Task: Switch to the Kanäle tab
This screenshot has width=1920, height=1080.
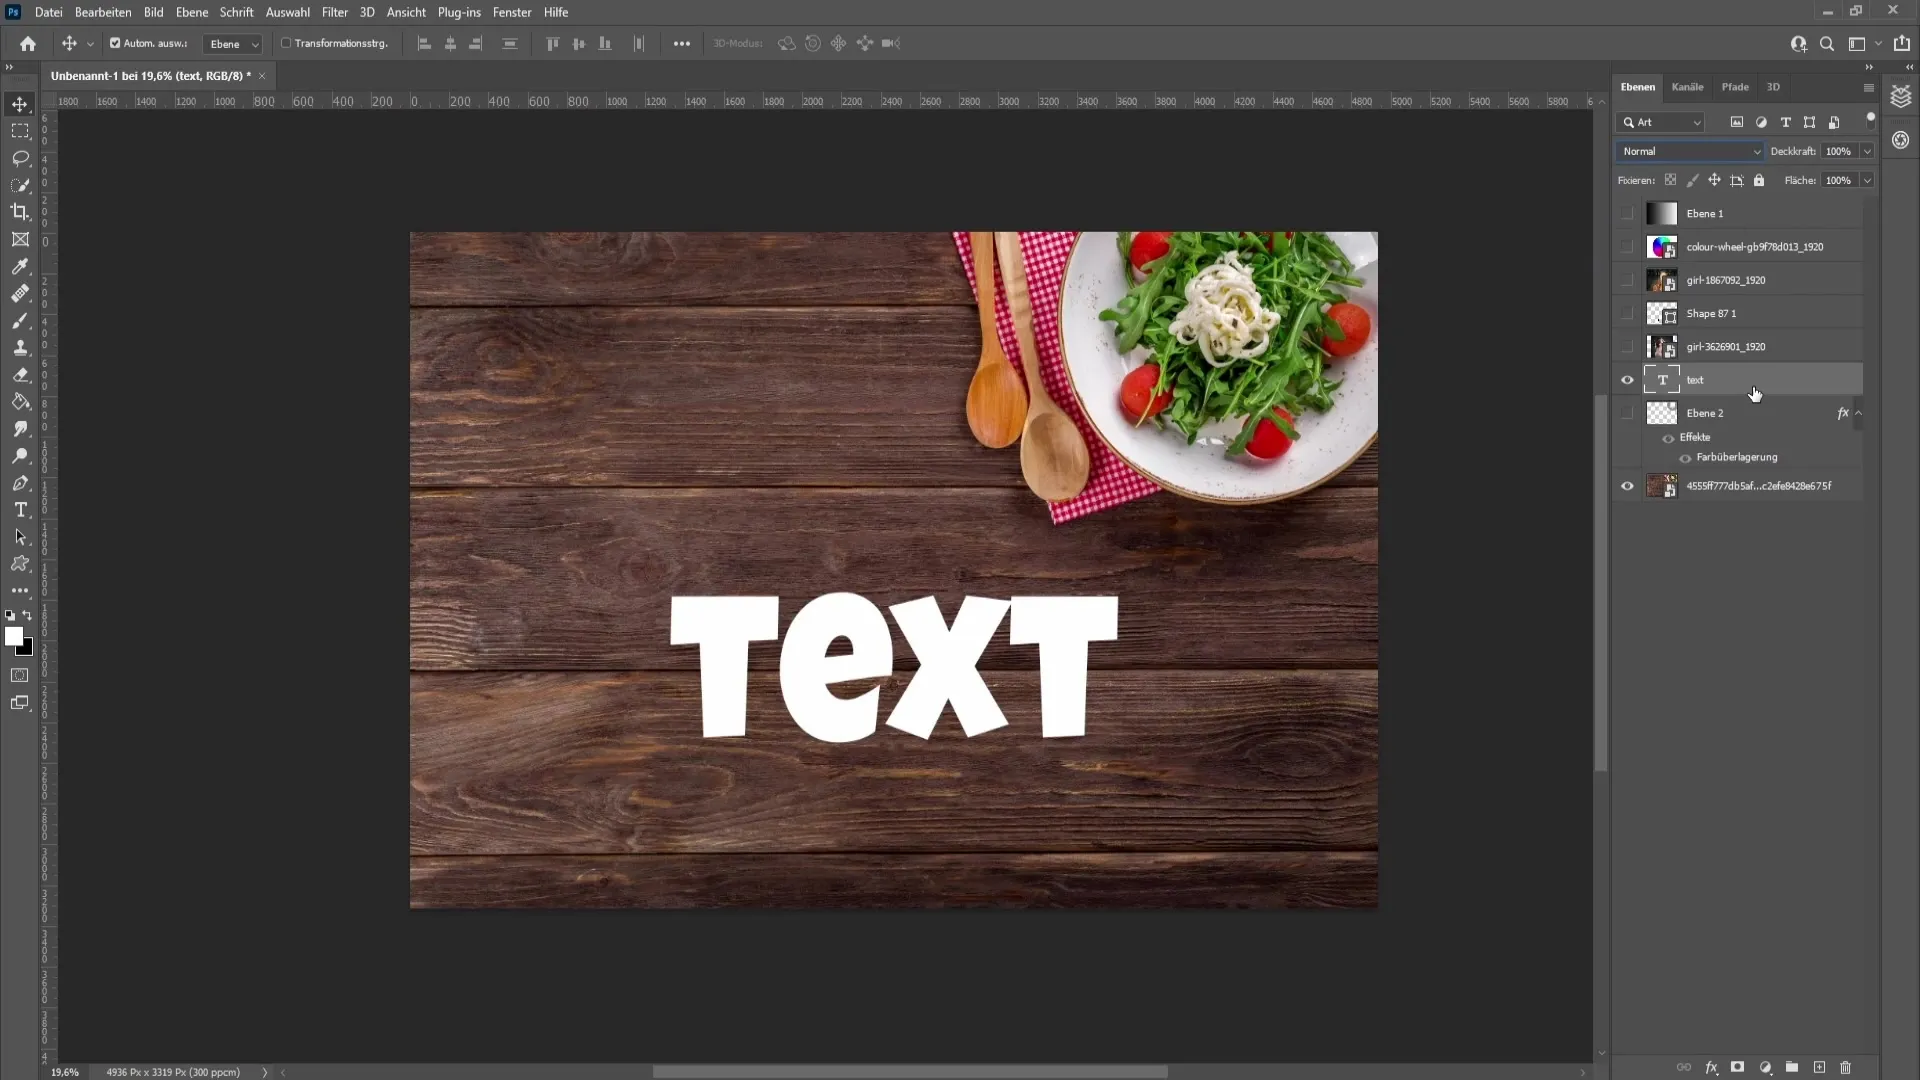Action: 1689,86
